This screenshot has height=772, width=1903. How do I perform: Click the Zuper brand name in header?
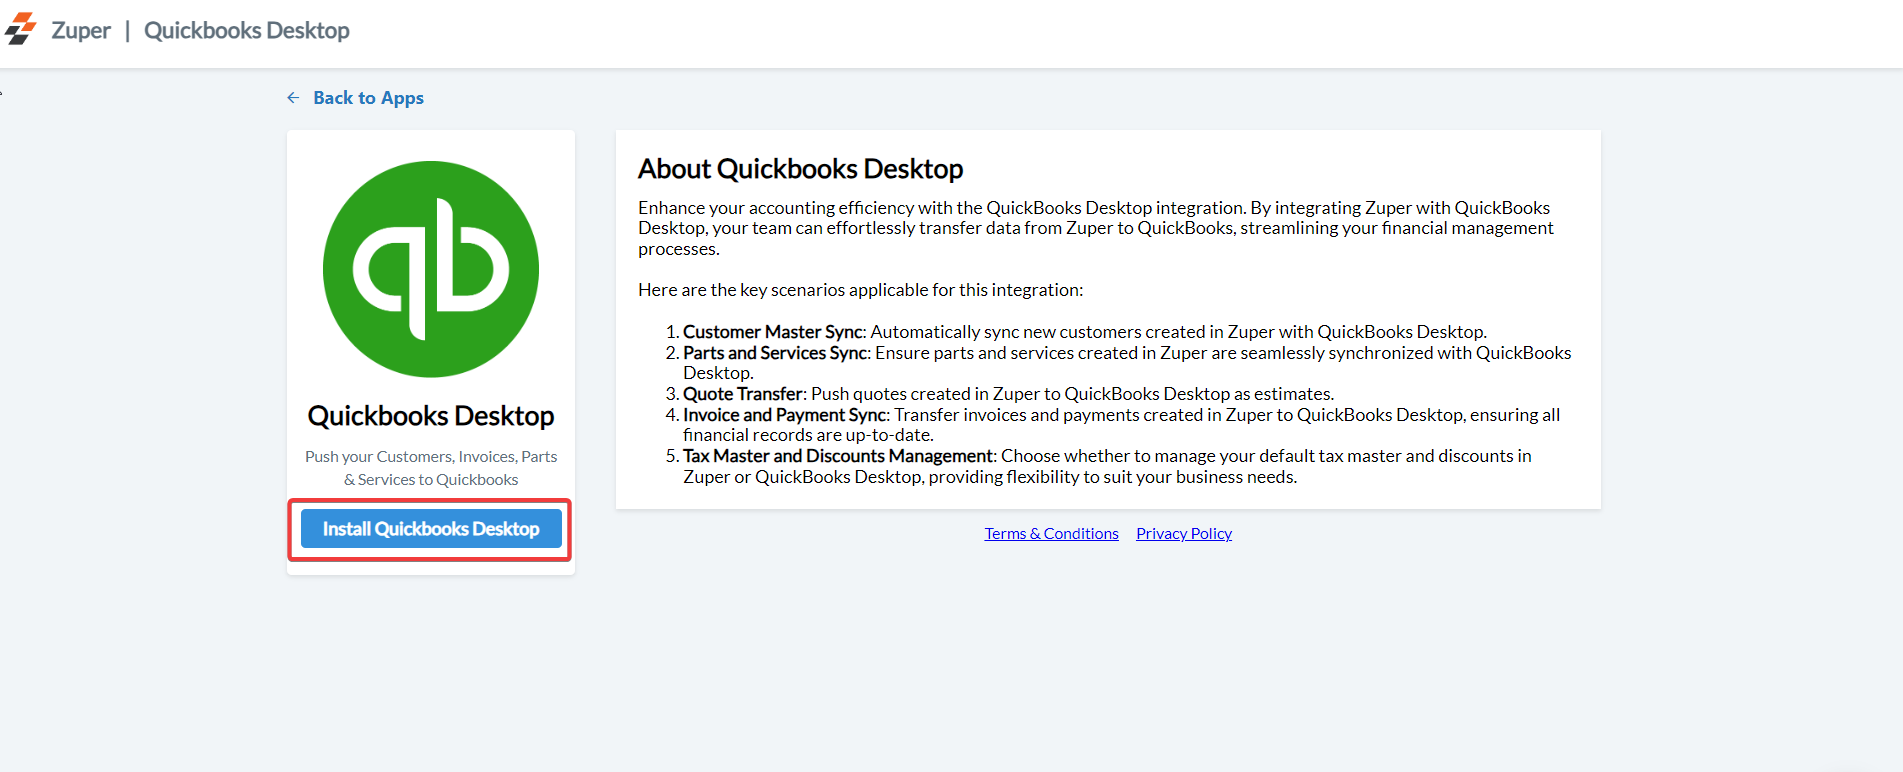pyautogui.click(x=81, y=30)
